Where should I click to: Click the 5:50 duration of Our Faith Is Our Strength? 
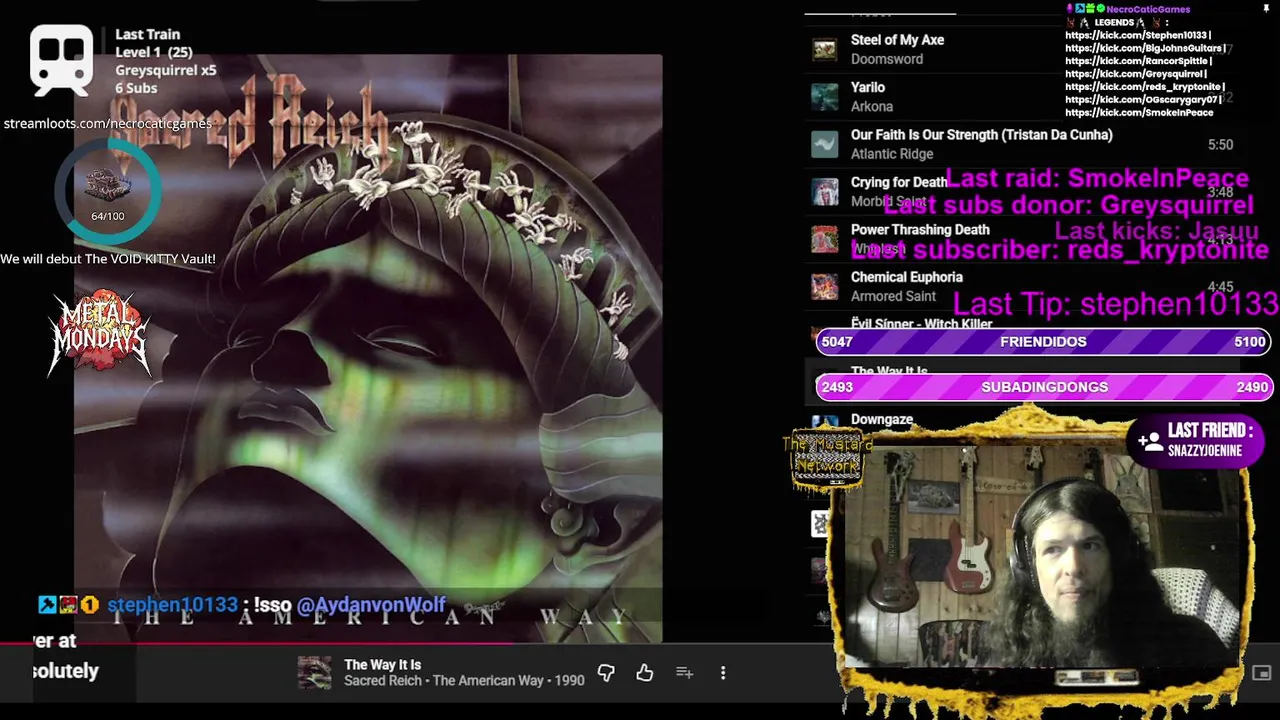click(1220, 145)
